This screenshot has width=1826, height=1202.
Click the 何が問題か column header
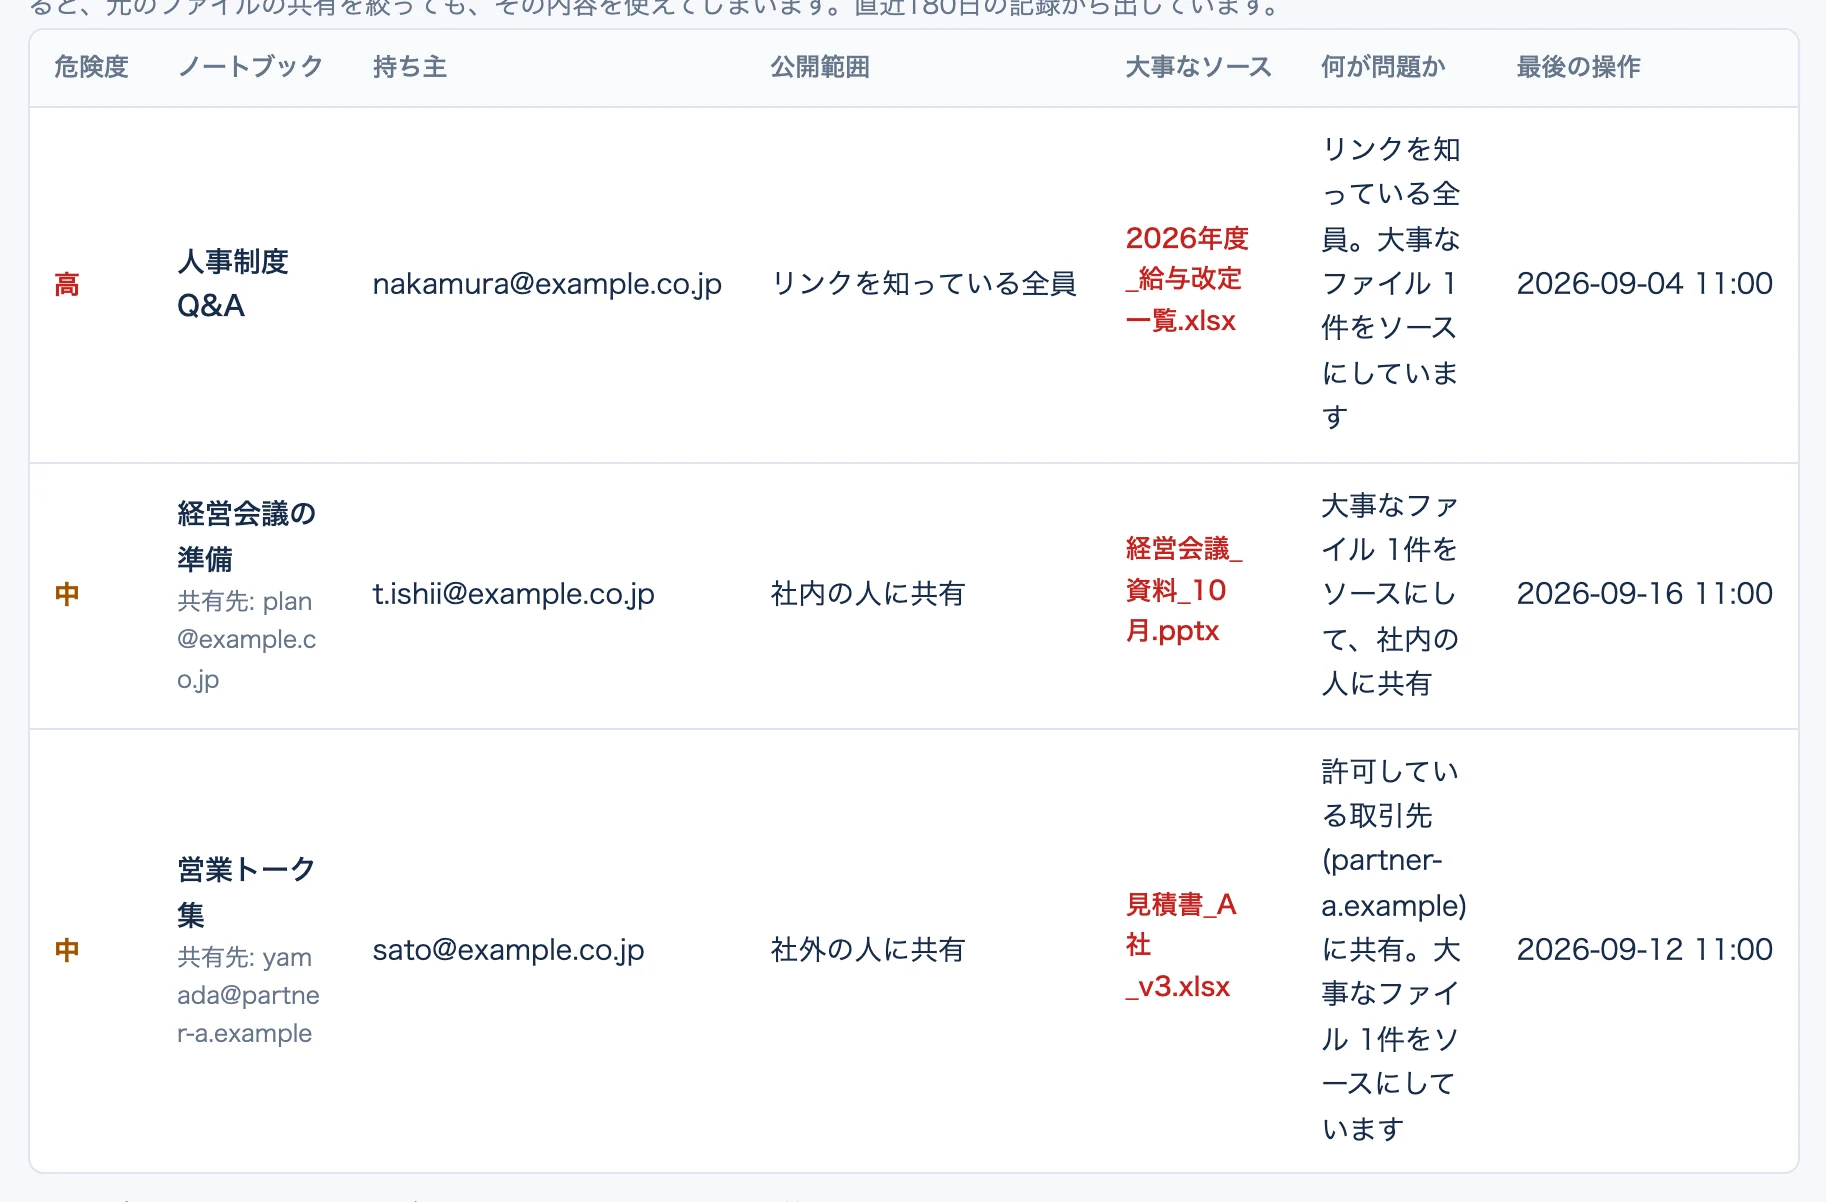point(1383,67)
